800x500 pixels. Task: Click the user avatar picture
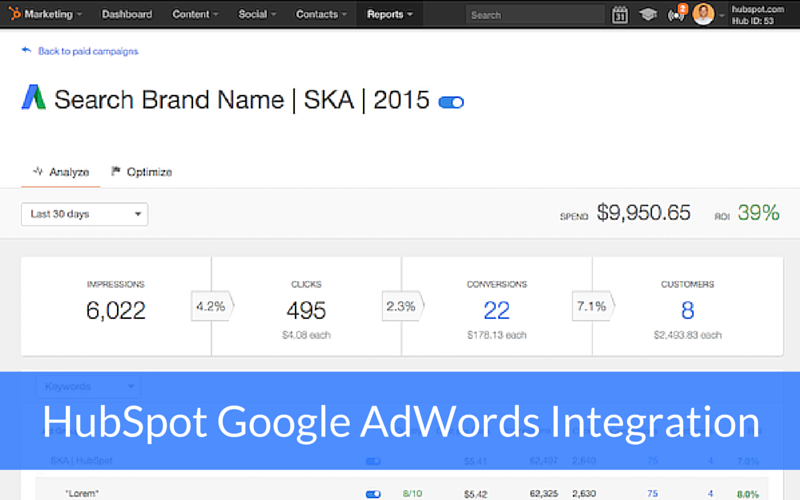[703, 14]
